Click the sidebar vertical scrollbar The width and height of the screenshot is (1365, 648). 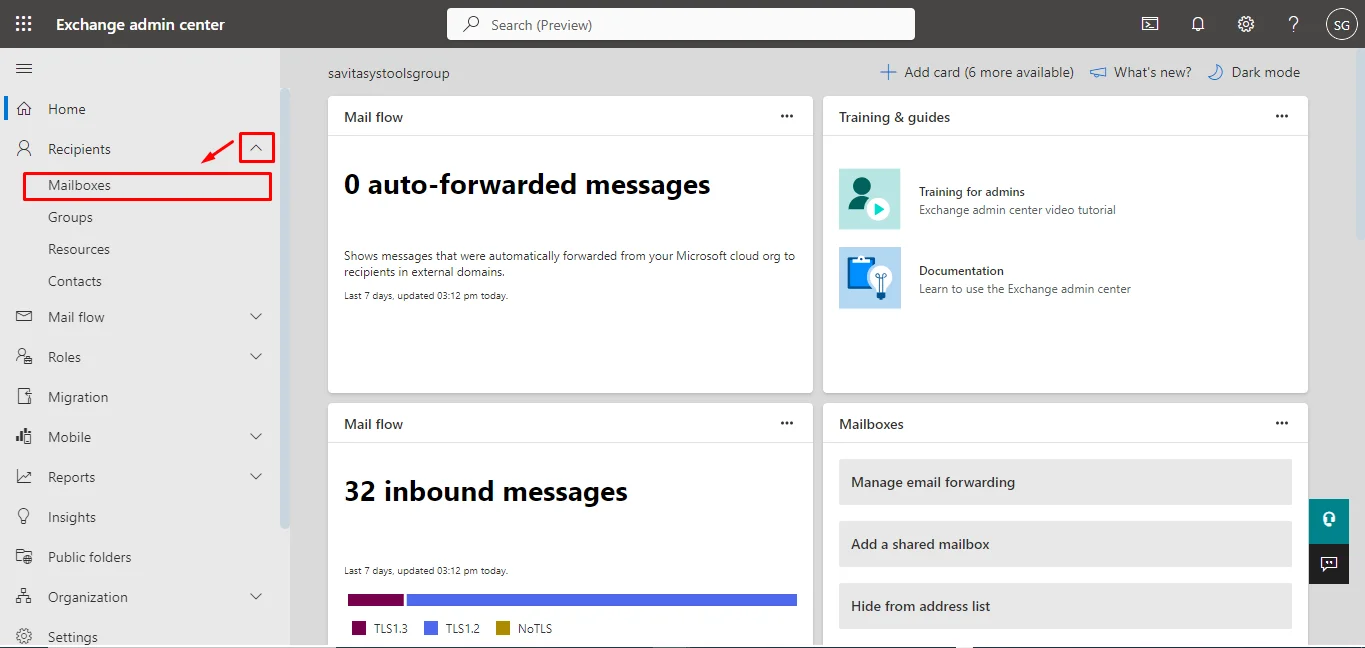click(x=285, y=308)
